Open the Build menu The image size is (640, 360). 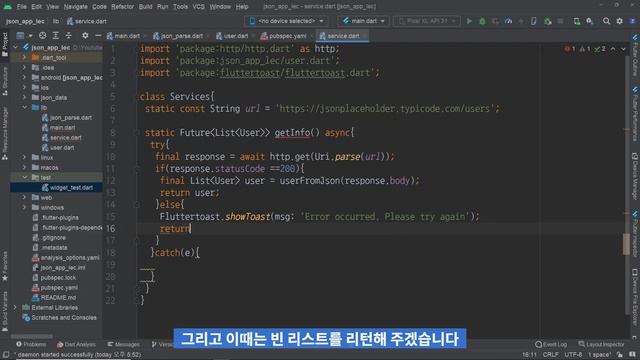(145, 7)
